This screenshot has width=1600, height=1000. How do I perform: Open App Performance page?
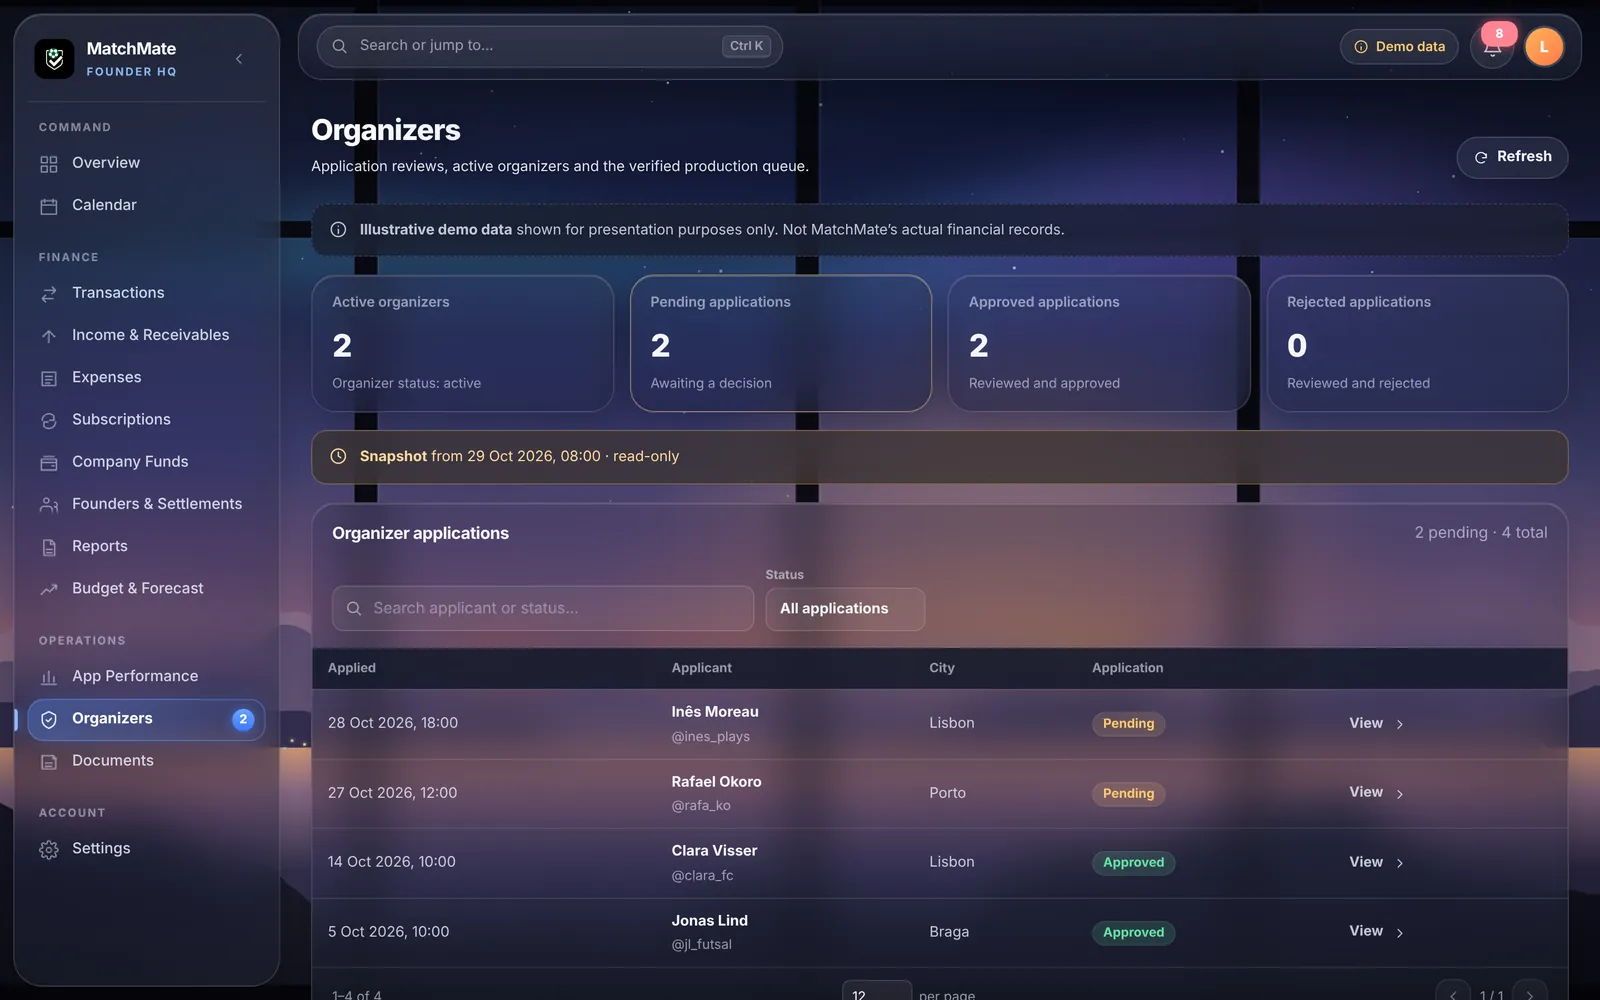point(146,677)
